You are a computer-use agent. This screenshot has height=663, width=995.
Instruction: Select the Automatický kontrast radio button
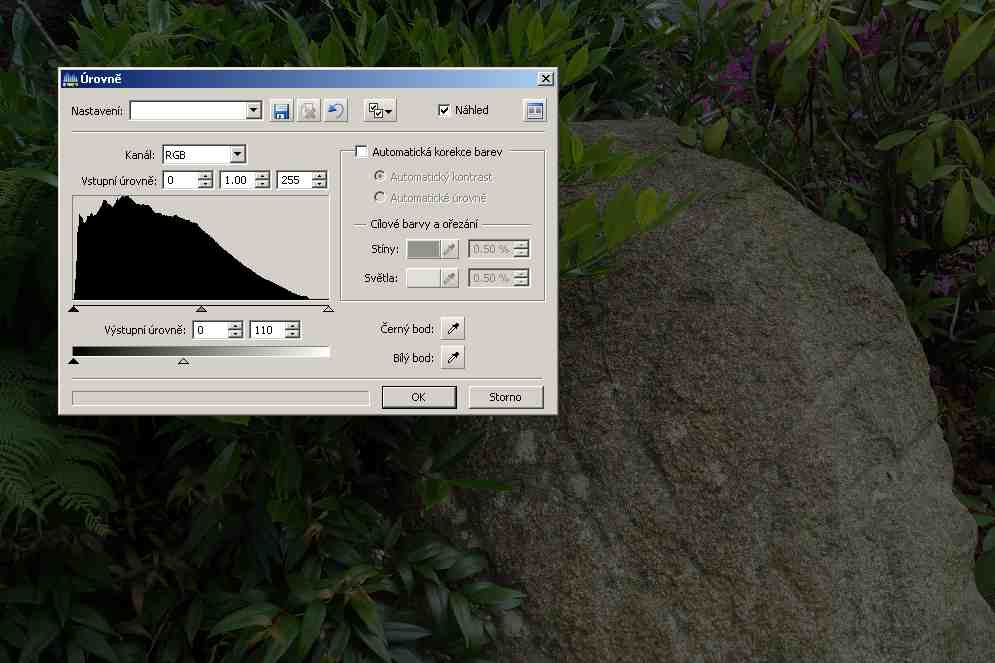(x=379, y=177)
